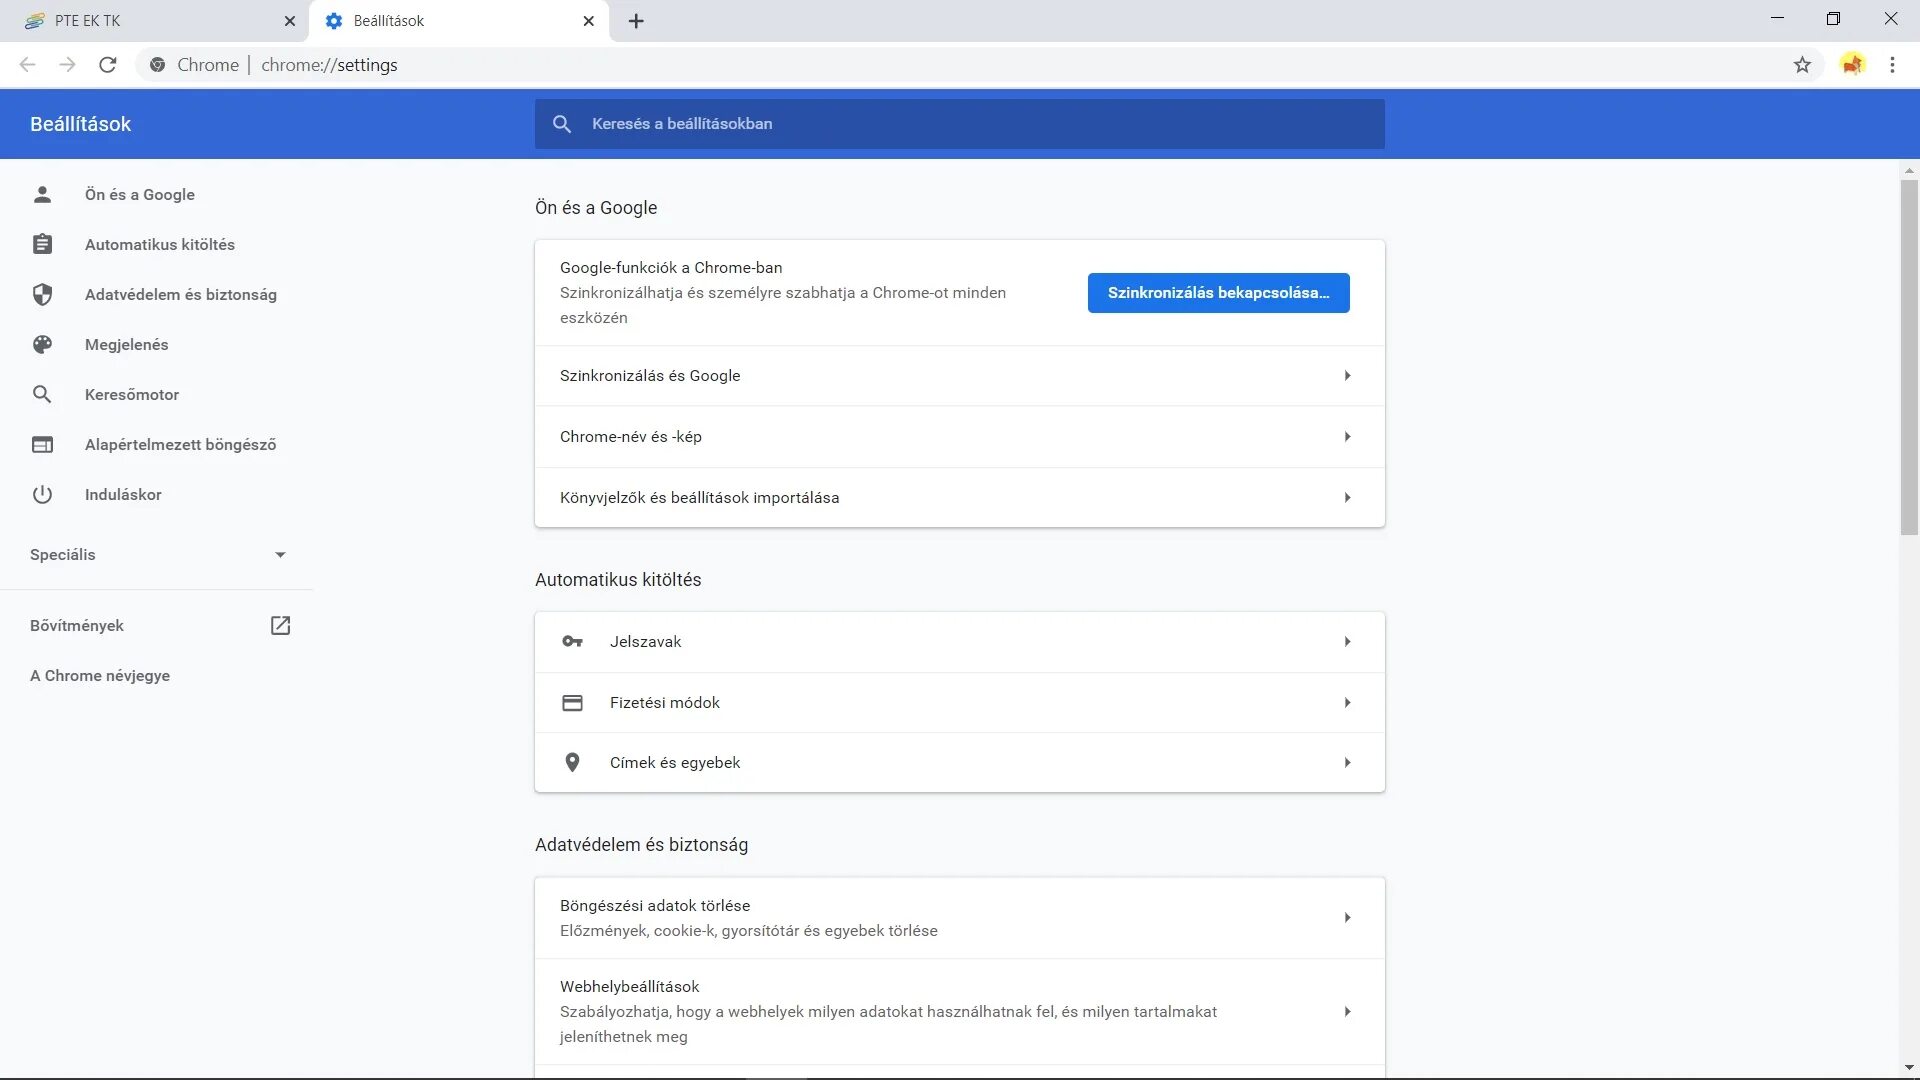
Task: Select Keresőmotor in sidebar
Action: (x=132, y=394)
